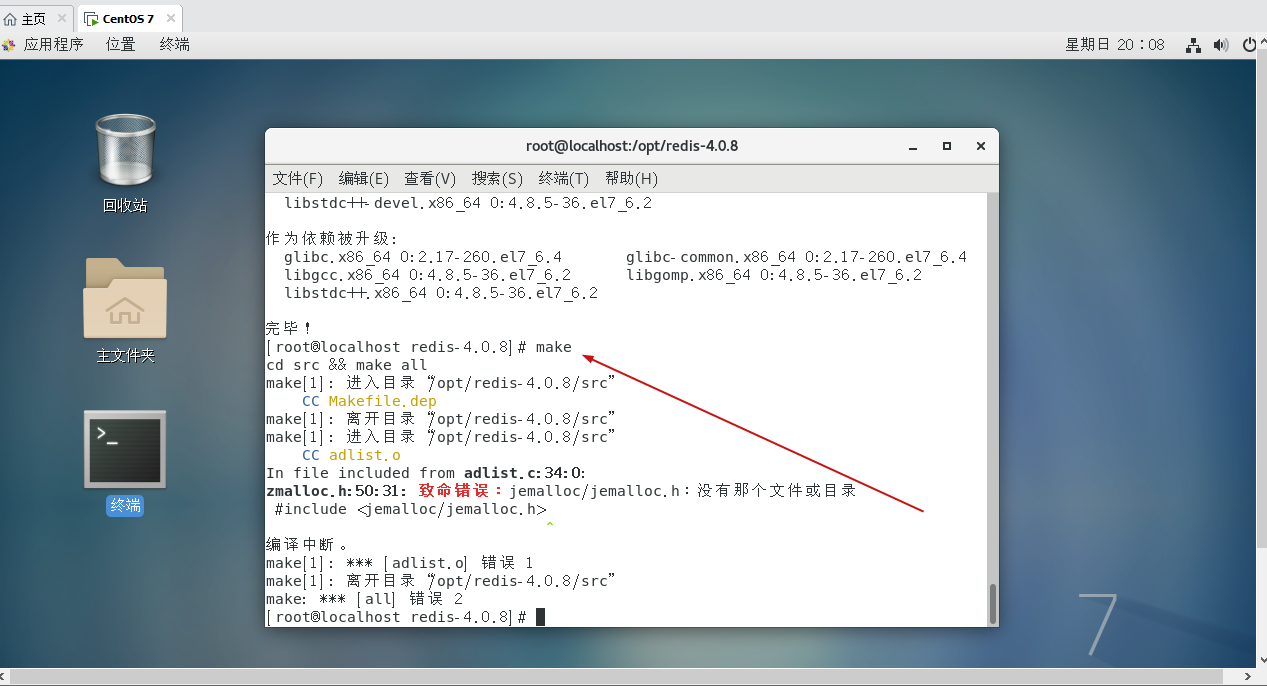Open the 搜索(S) menu in terminal
The width and height of the screenshot is (1267, 686).
coord(498,178)
